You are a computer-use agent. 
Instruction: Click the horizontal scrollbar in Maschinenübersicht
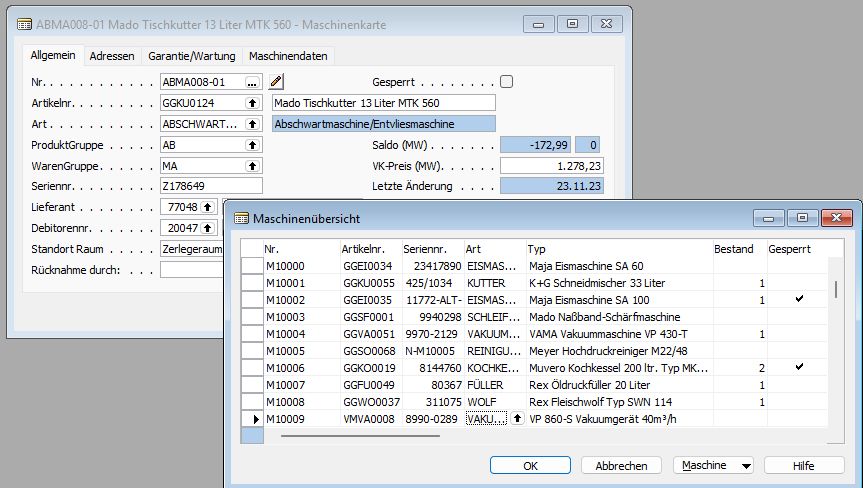pyautogui.click(x=361, y=436)
